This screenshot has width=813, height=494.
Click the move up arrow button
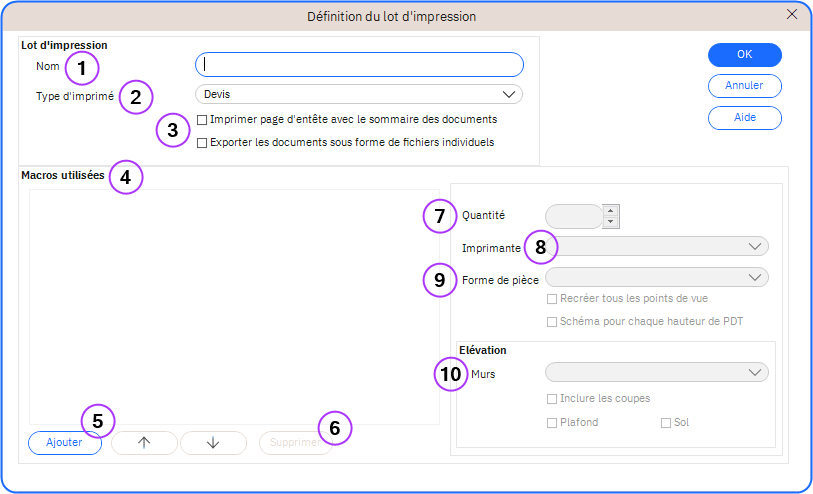tap(144, 443)
